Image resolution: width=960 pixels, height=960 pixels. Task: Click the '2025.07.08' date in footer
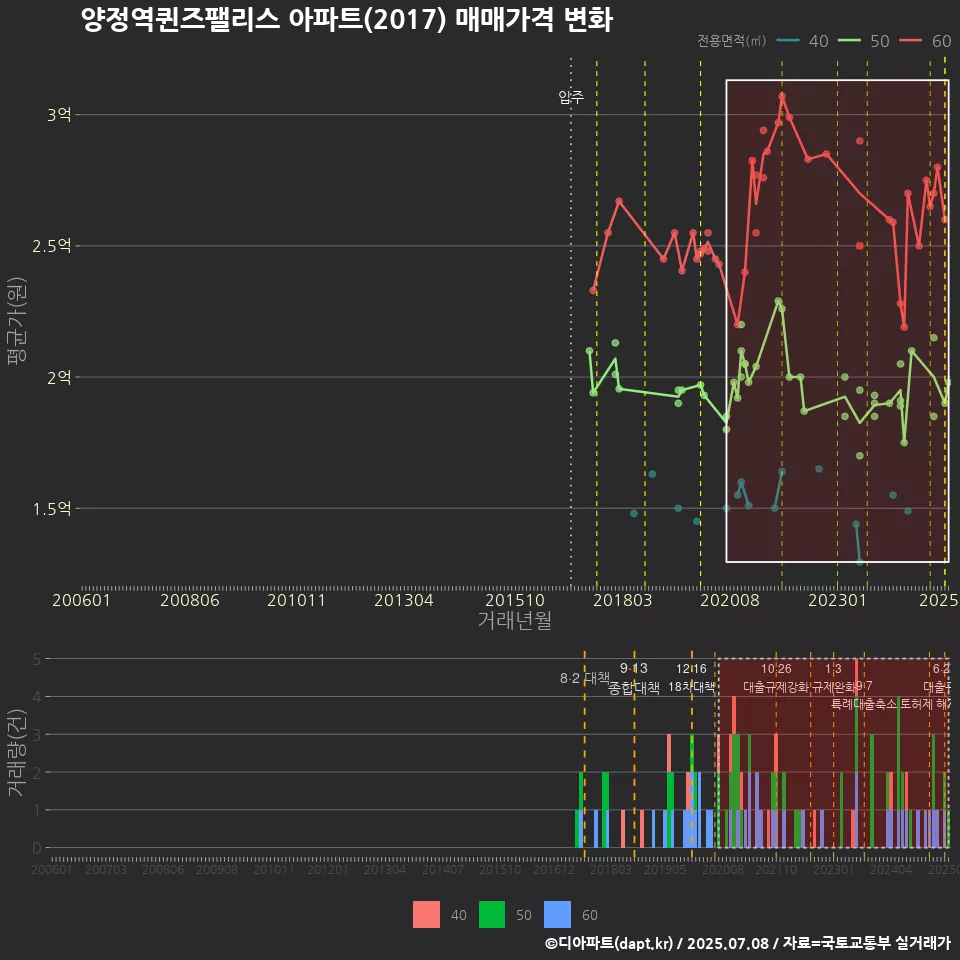click(728, 943)
